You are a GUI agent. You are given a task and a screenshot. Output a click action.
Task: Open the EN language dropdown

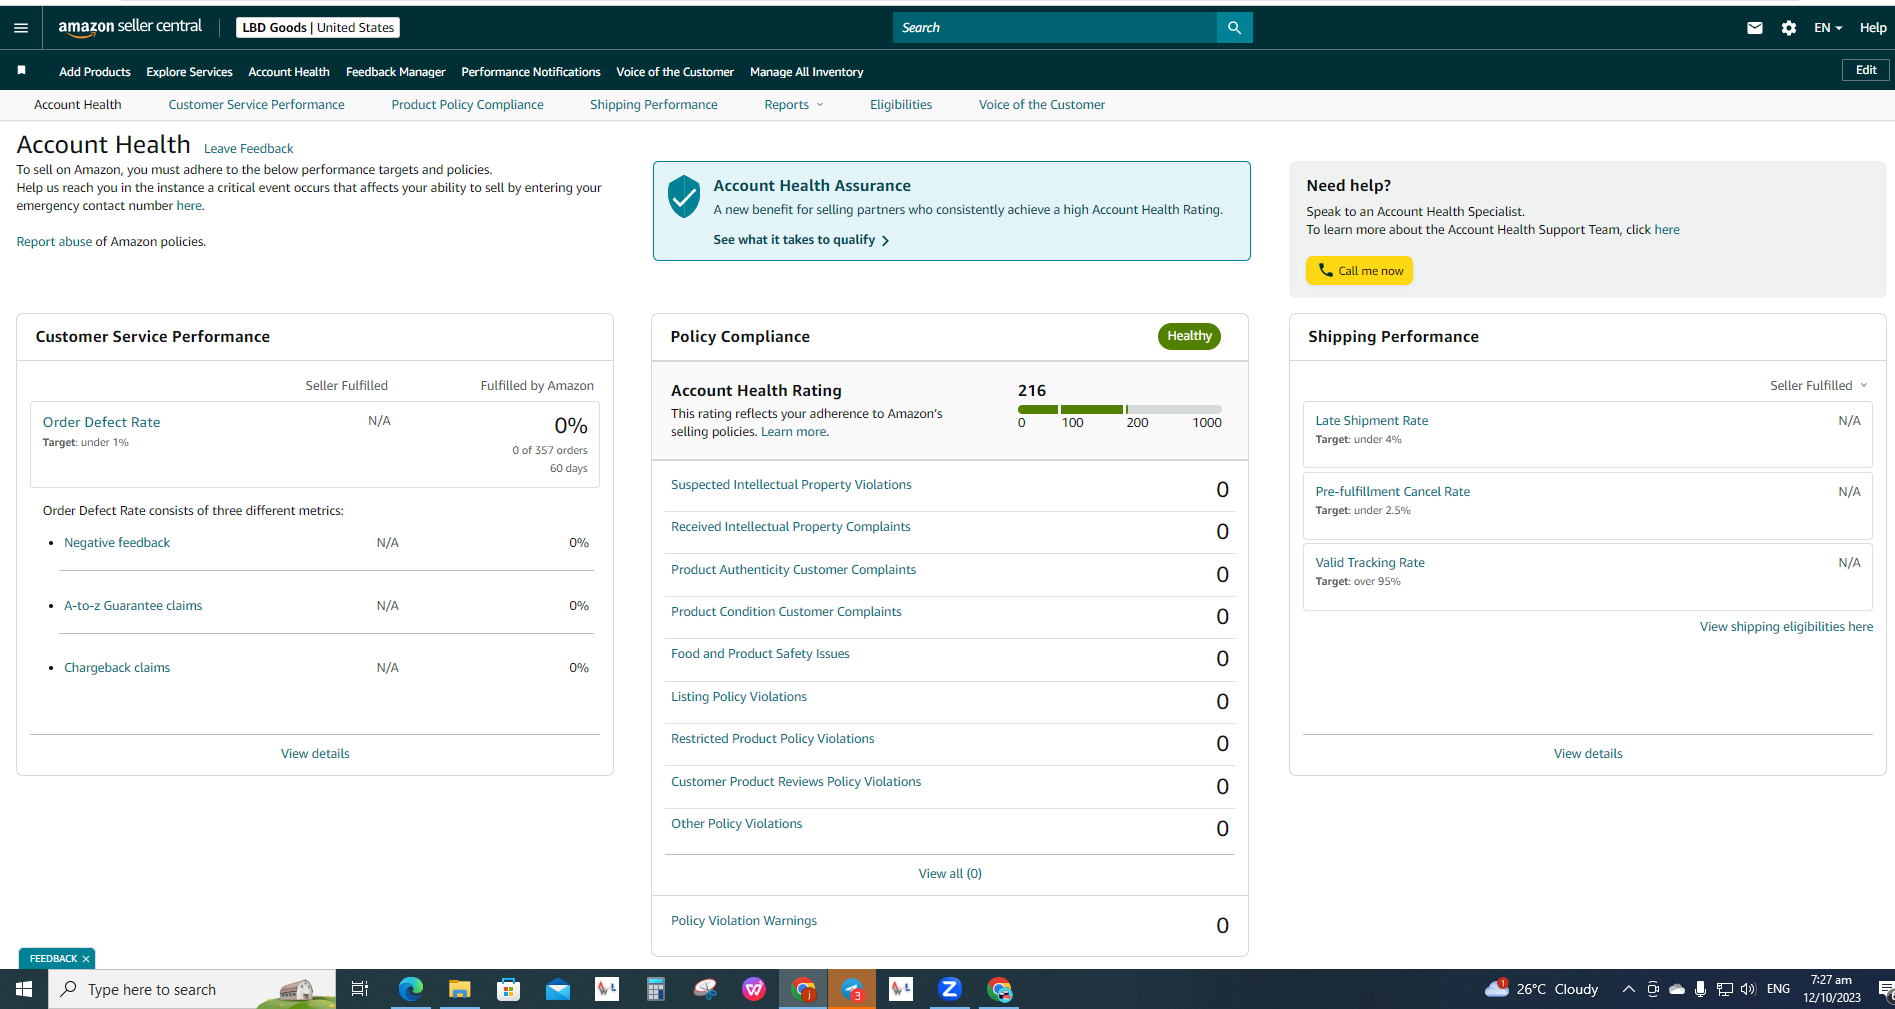click(x=1828, y=28)
